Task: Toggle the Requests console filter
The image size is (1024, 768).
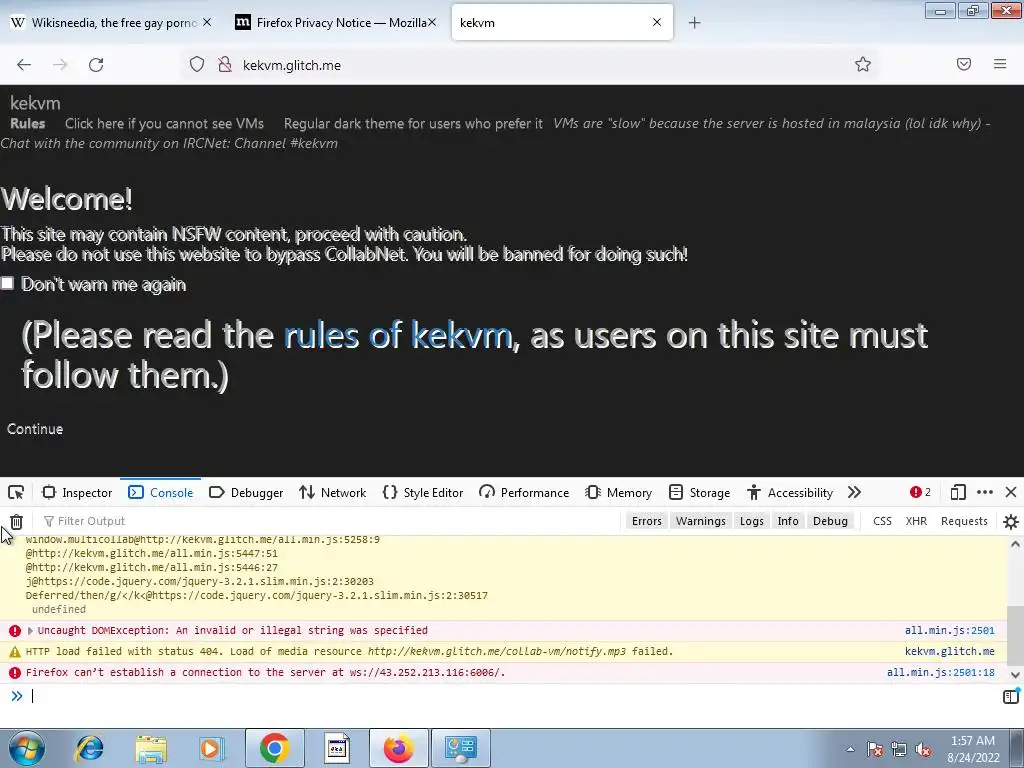Action: 964,521
